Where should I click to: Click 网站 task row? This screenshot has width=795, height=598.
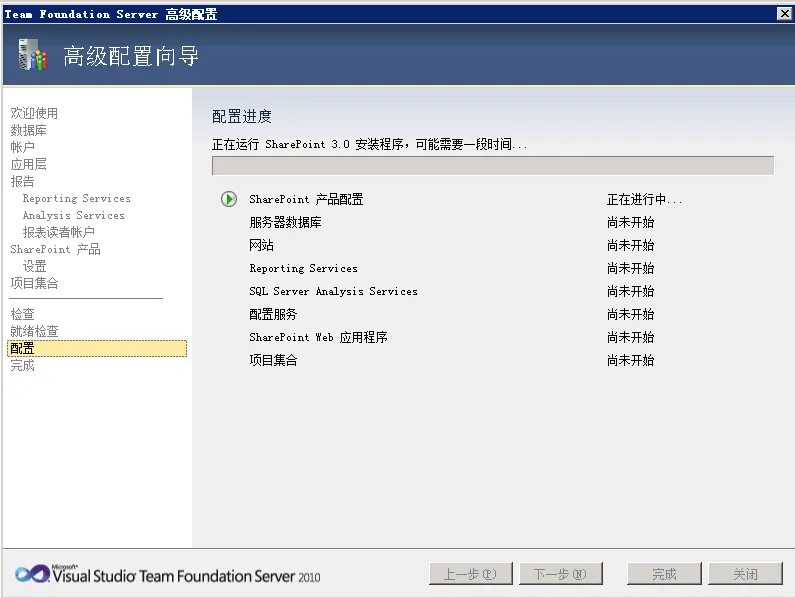[261, 245]
